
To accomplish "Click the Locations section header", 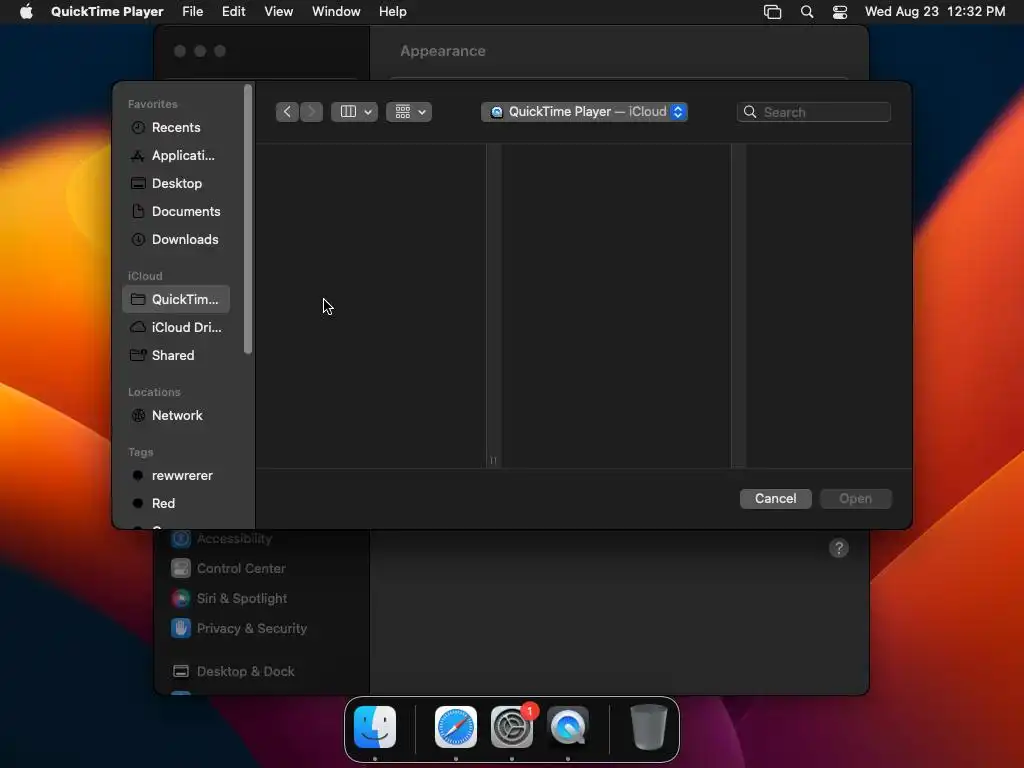I will 154,392.
